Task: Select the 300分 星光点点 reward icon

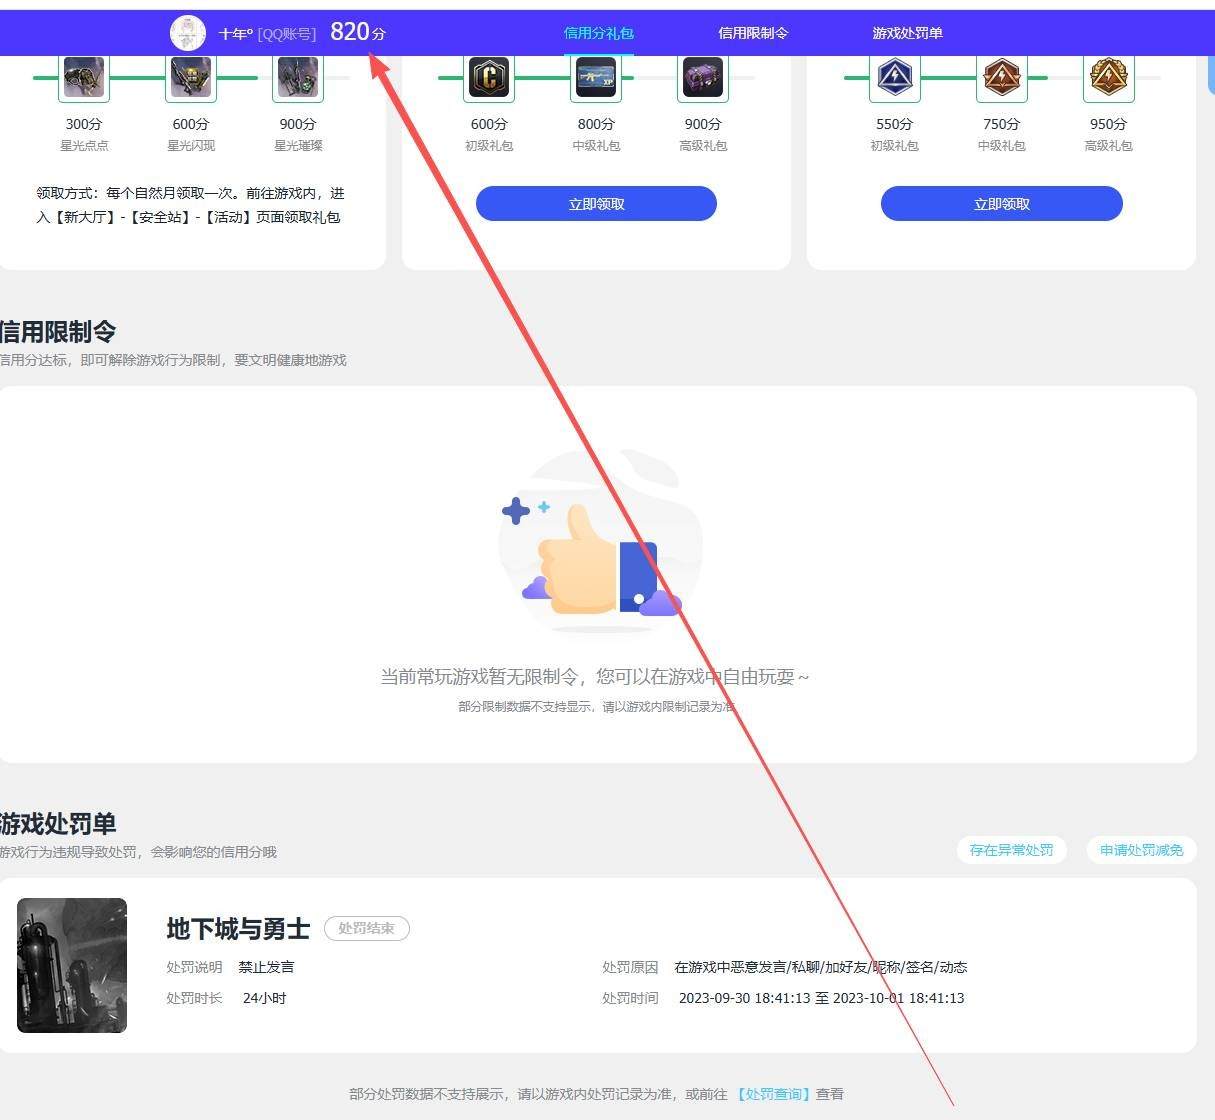Action: 84,78
